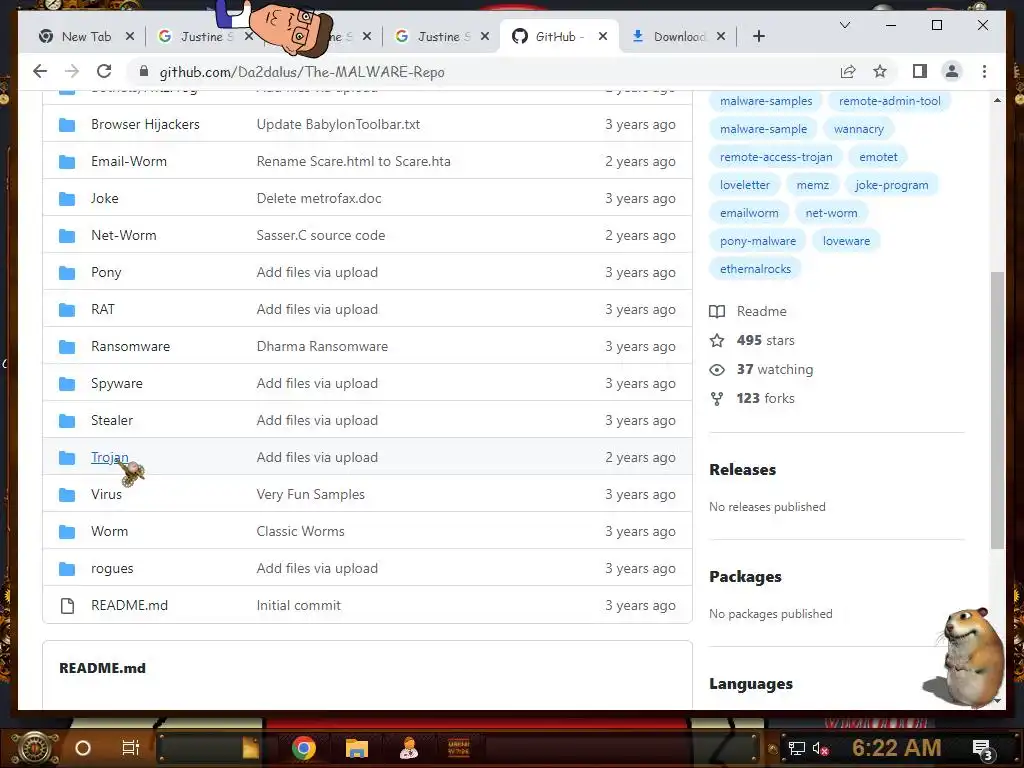Open the Ransomware folder

pos(130,346)
